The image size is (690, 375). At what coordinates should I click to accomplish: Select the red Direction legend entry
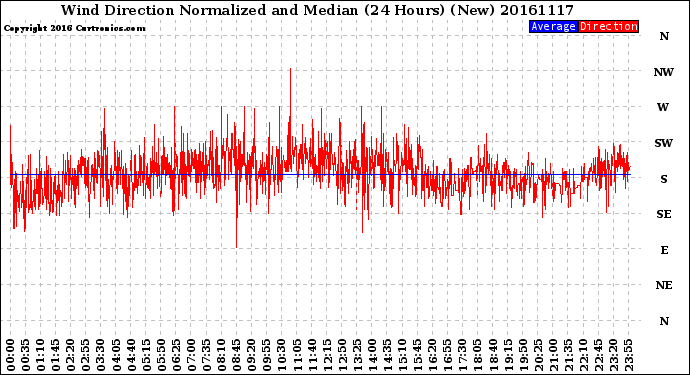(608, 26)
